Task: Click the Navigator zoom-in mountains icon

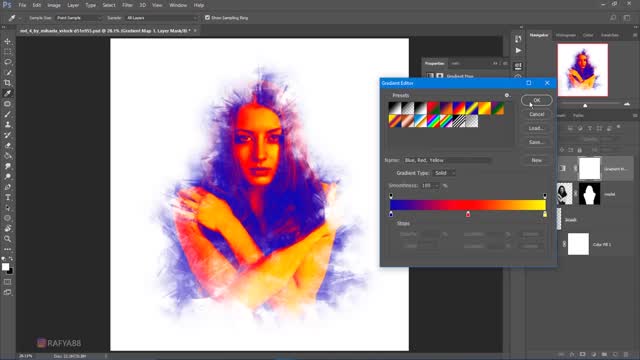Action: (x=627, y=104)
